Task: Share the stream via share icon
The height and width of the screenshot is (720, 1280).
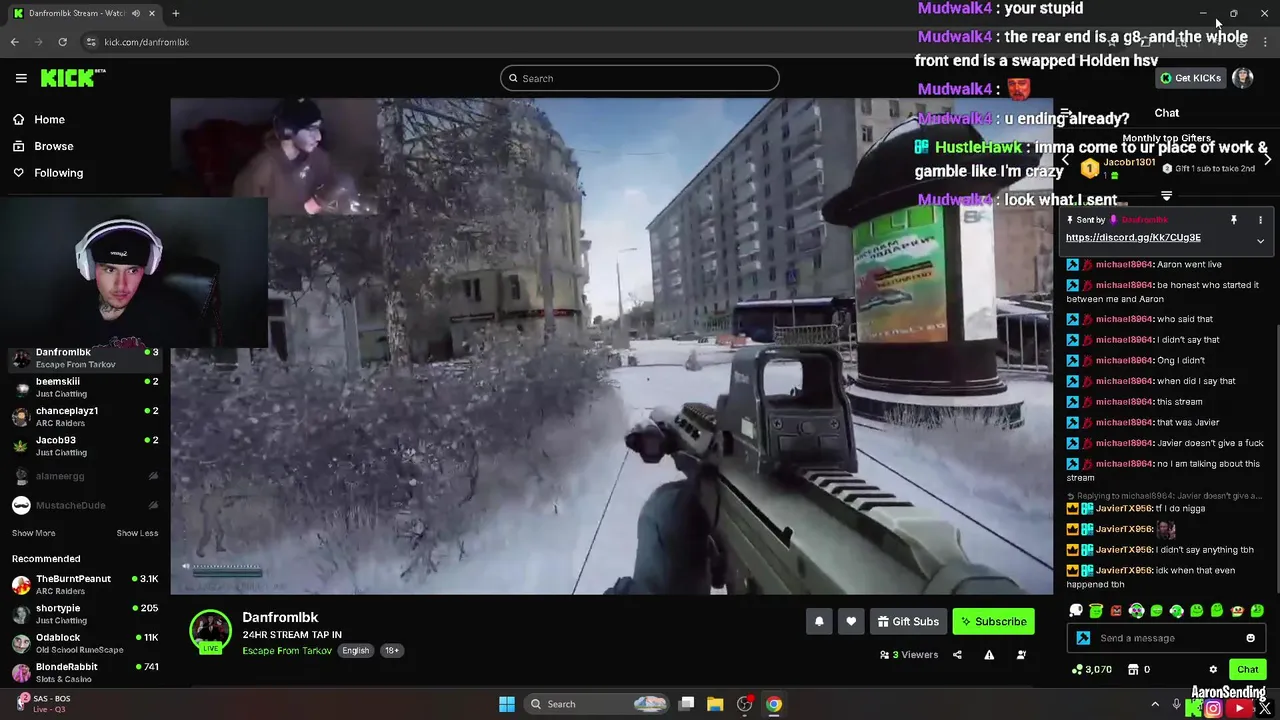Action: 957,655
